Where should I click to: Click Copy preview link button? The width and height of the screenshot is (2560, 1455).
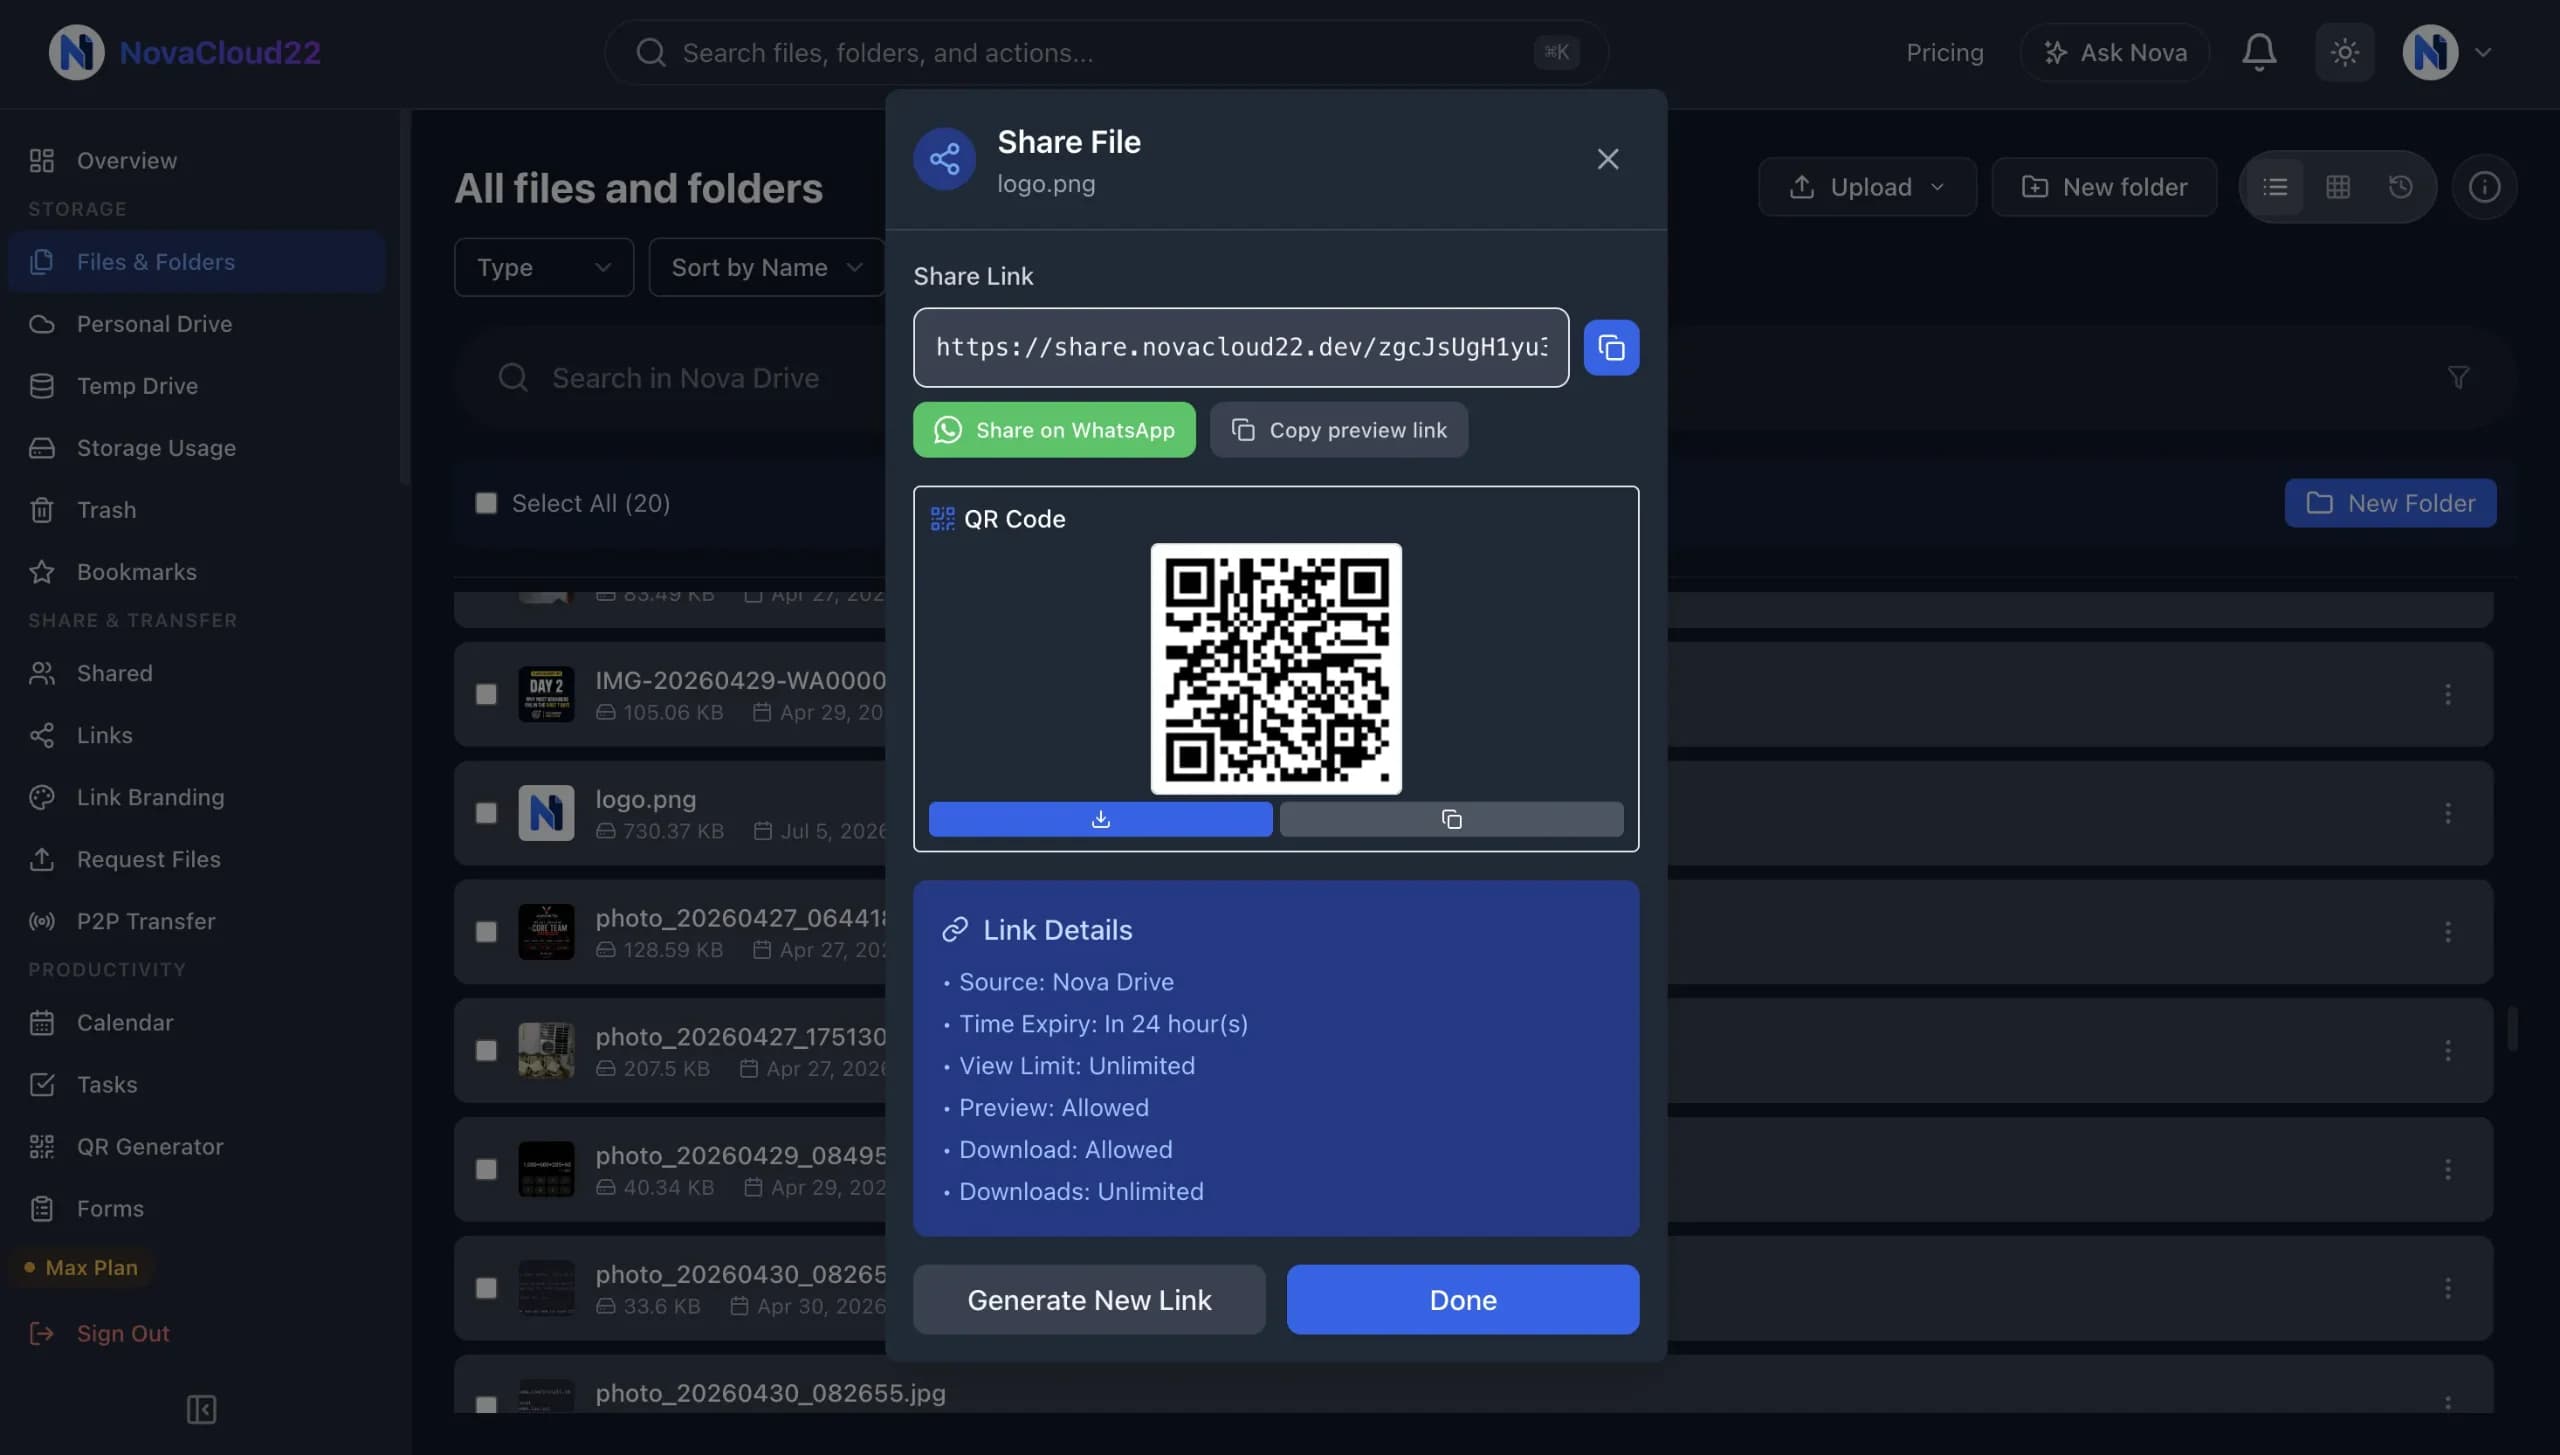click(1338, 430)
